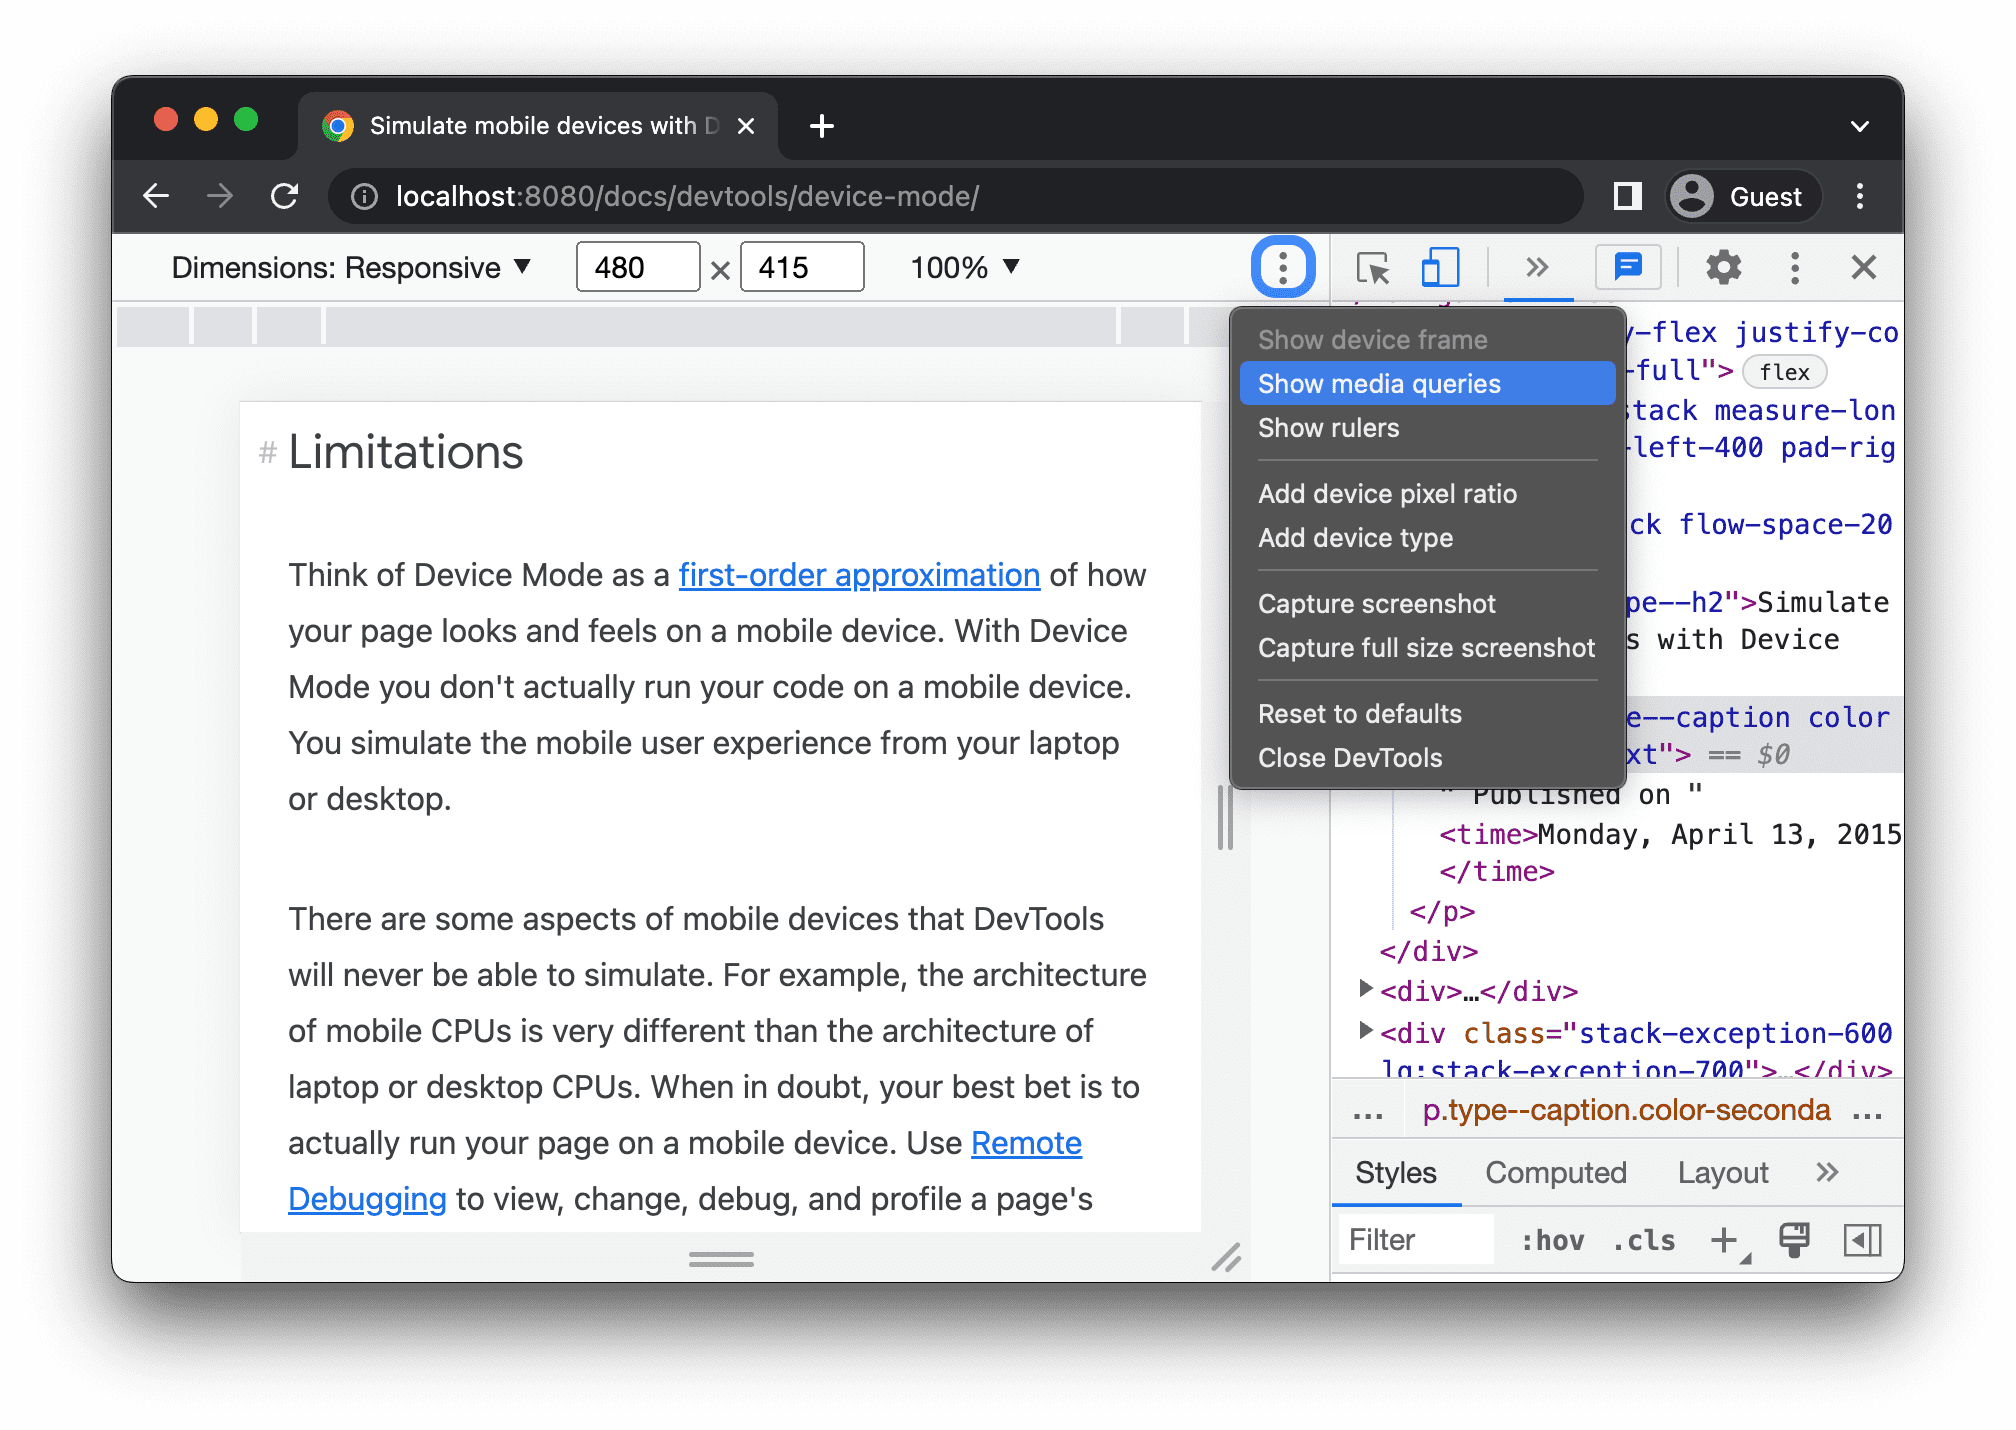The image size is (2016, 1430).
Task: Select Show media queries menu item
Action: (1379, 384)
